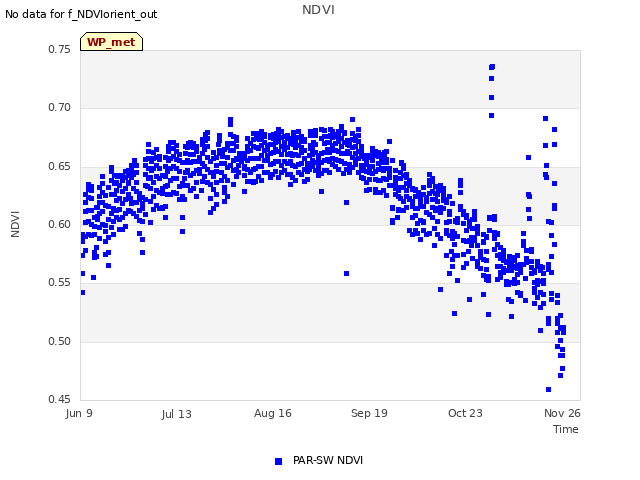Click the NDVI chart title
640x480 pixels.
point(318,9)
